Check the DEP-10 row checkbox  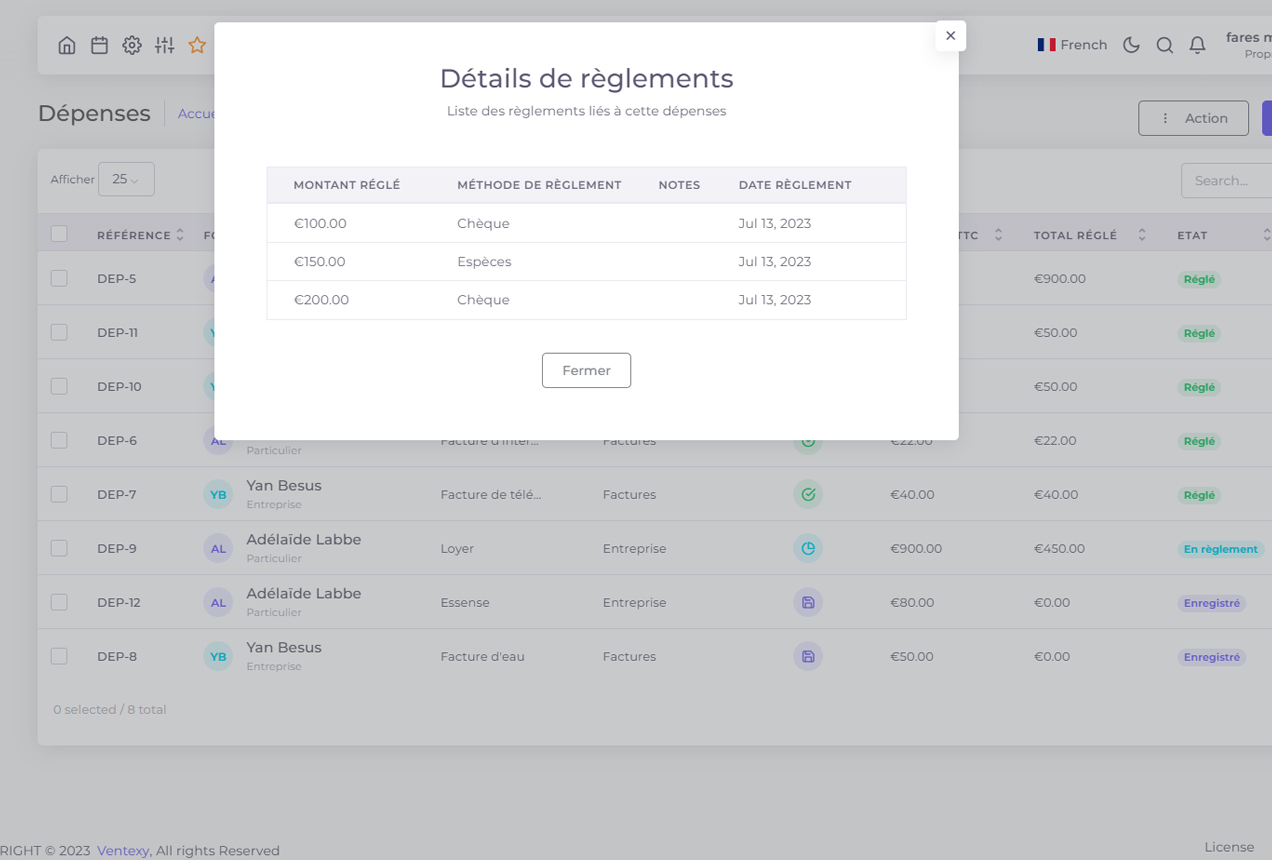(59, 386)
